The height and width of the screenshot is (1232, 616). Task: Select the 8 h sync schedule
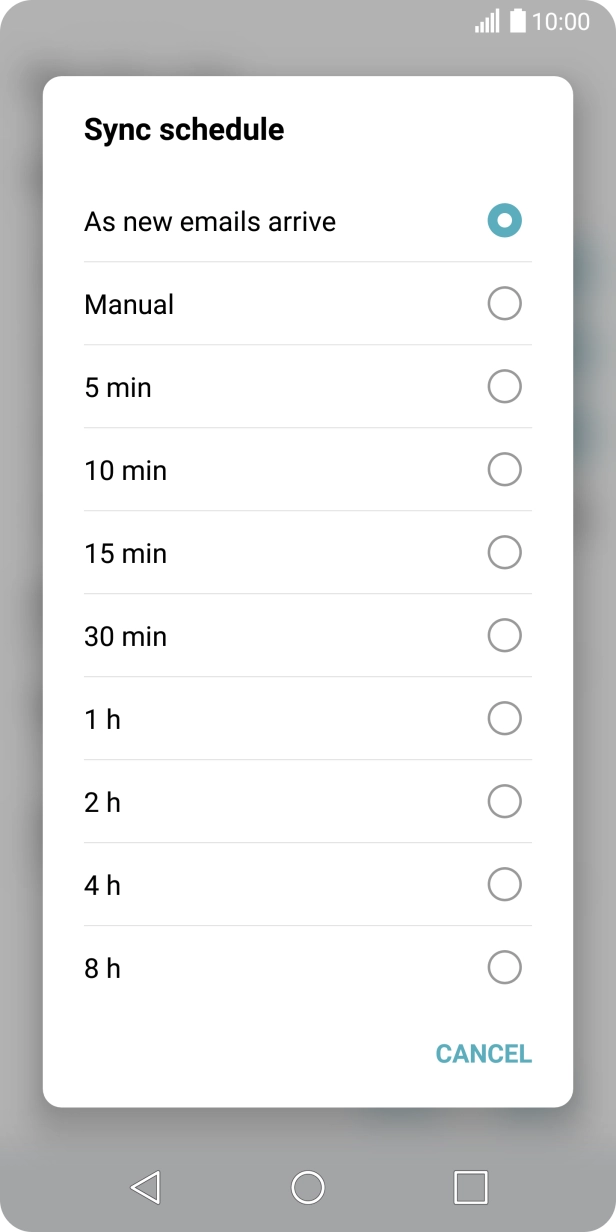tap(504, 967)
